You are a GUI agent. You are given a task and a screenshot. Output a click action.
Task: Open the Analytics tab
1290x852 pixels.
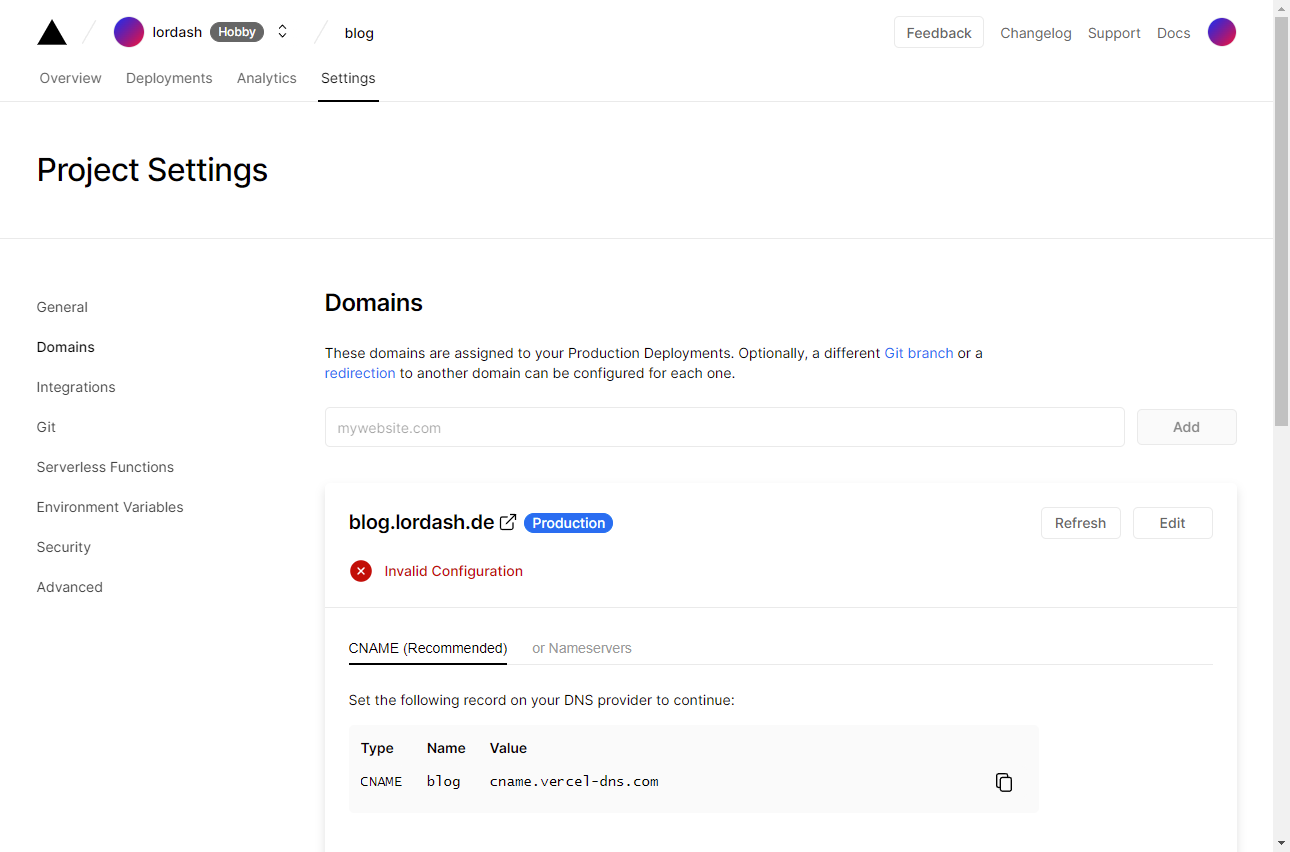click(x=267, y=78)
